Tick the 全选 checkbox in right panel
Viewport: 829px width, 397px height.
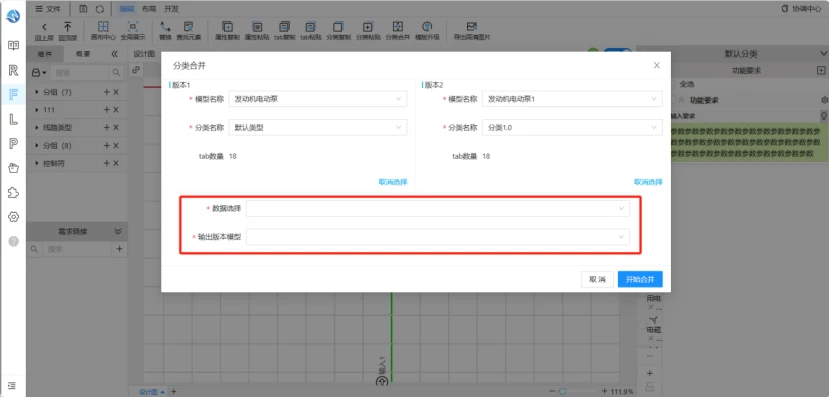click(x=674, y=84)
